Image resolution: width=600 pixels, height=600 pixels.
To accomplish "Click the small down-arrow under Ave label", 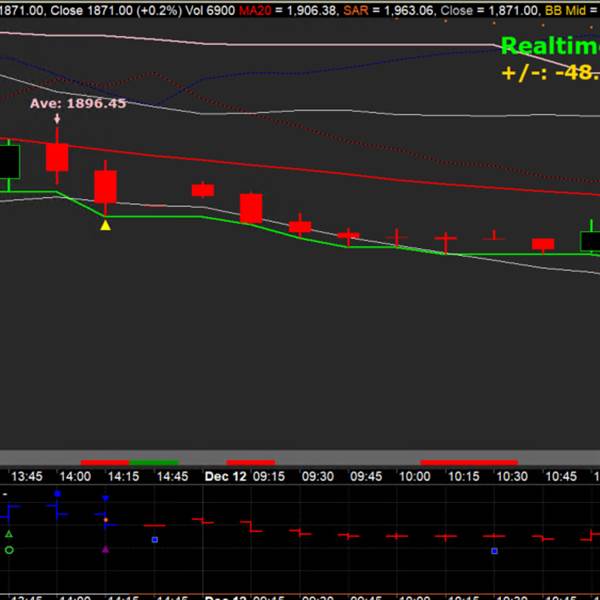I will tap(57, 119).
